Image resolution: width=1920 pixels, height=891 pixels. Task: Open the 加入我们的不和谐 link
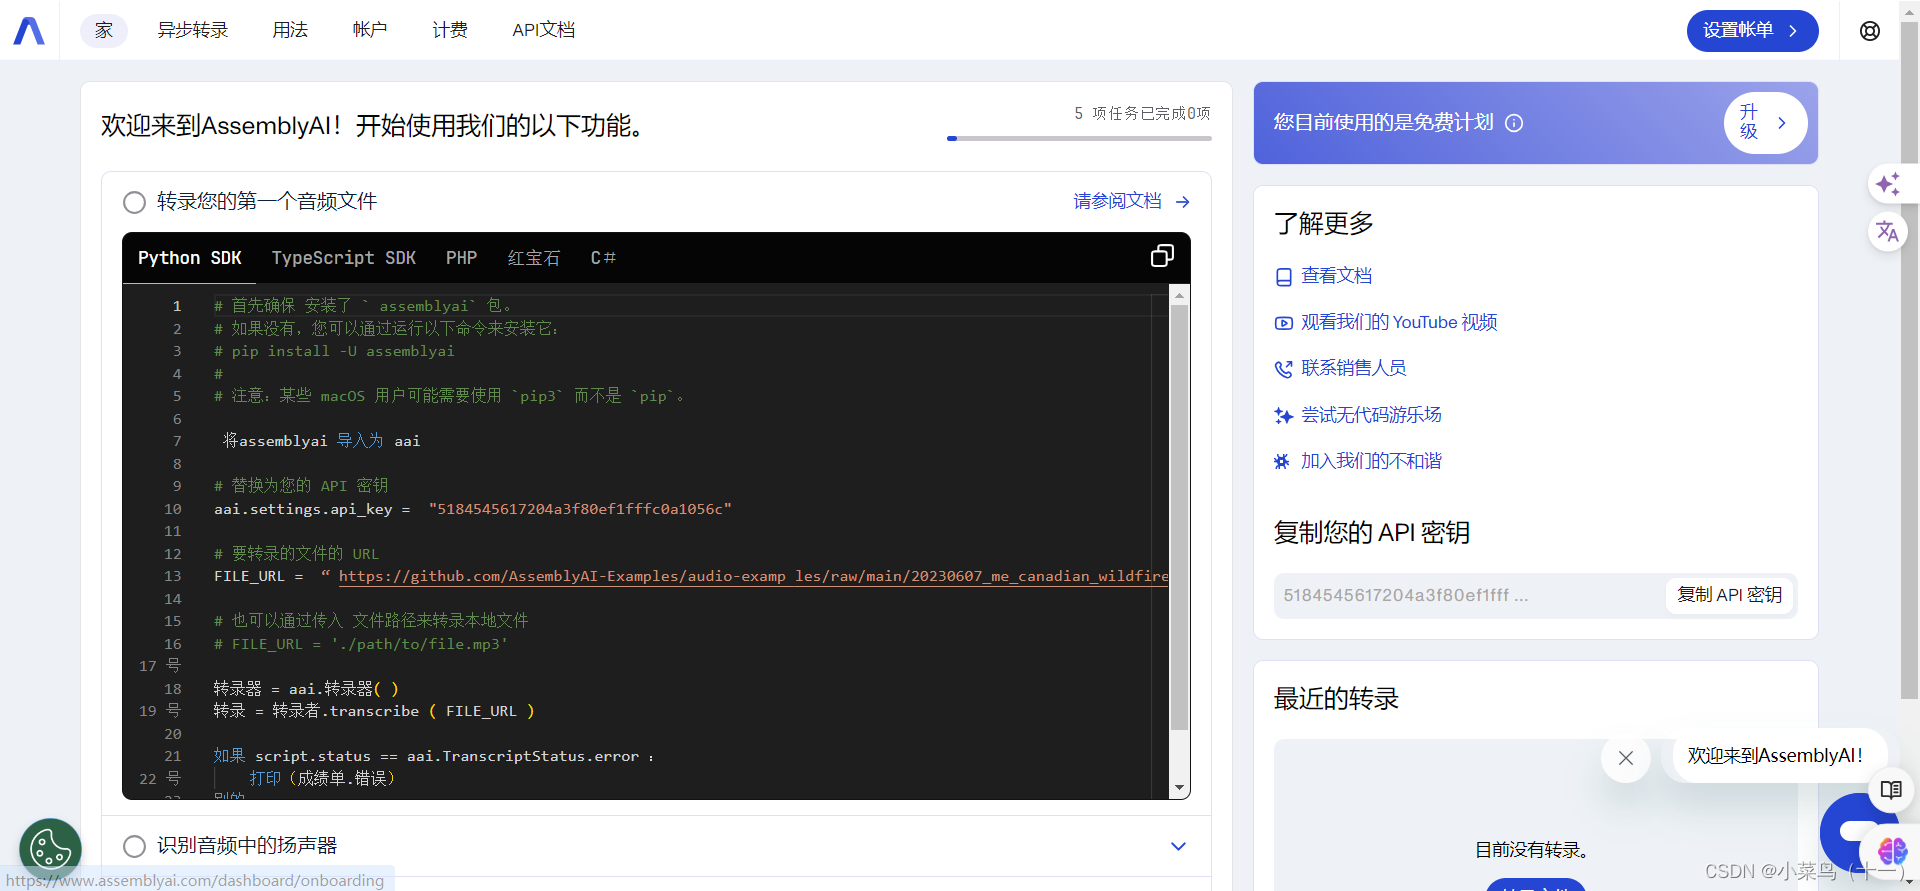(x=1371, y=461)
